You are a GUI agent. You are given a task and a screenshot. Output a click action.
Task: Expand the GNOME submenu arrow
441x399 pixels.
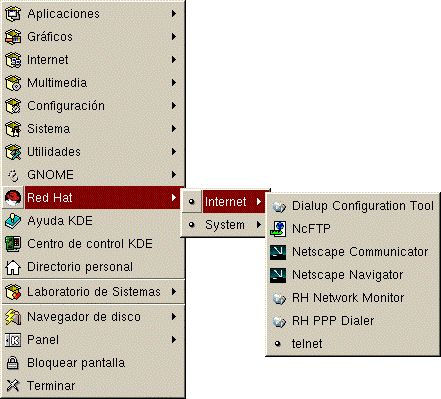click(x=174, y=175)
